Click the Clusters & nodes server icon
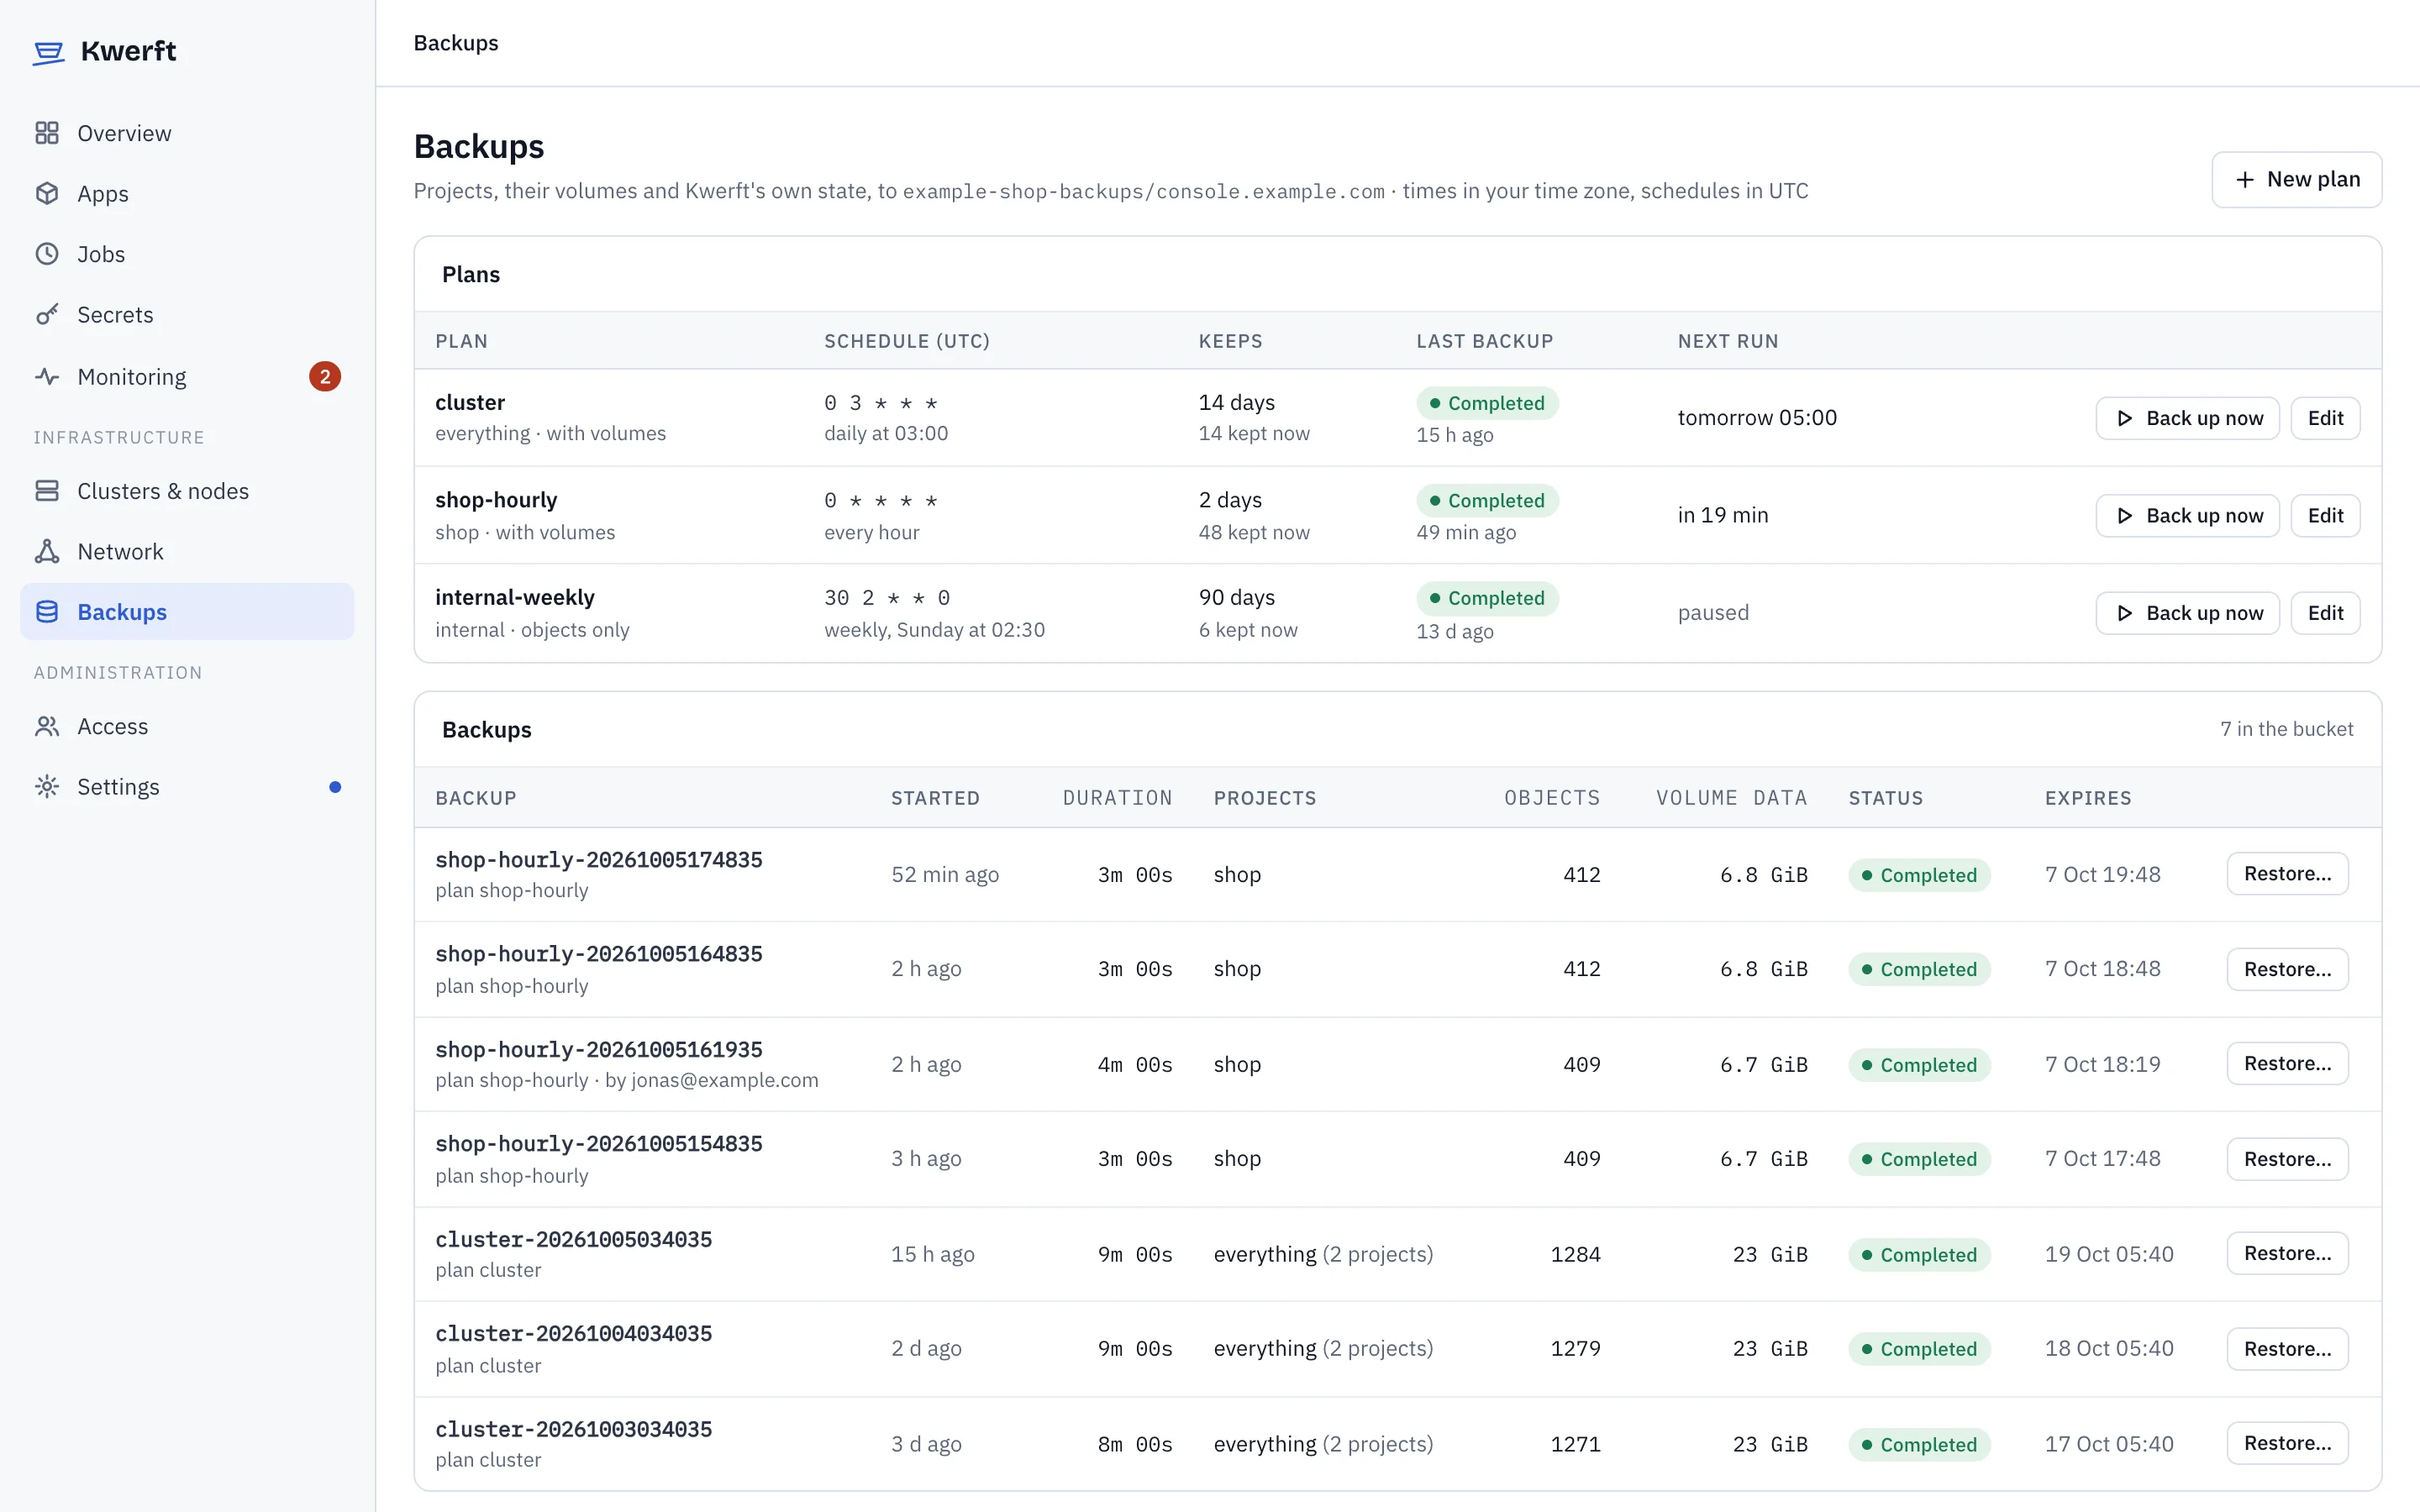This screenshot has width=2420, height=1512. (47, 491)
